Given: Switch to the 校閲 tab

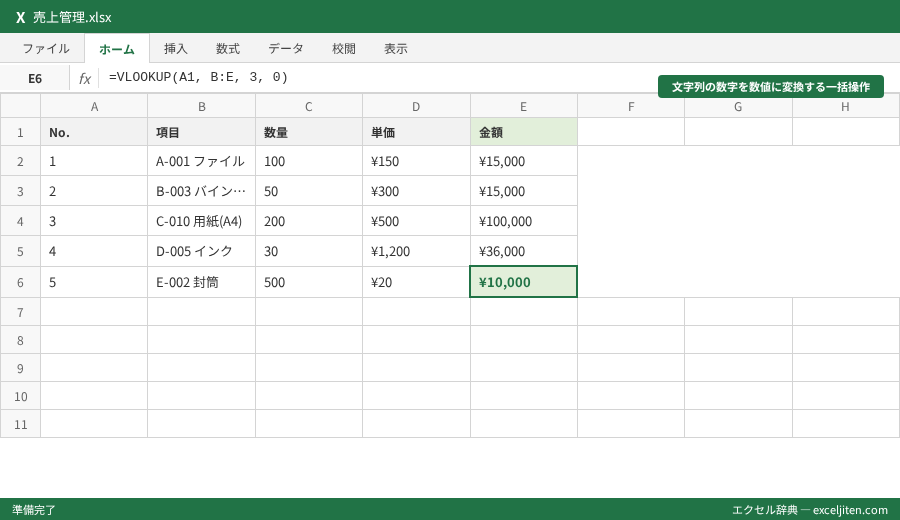Looking at the screenshot, I should (344, 49).
